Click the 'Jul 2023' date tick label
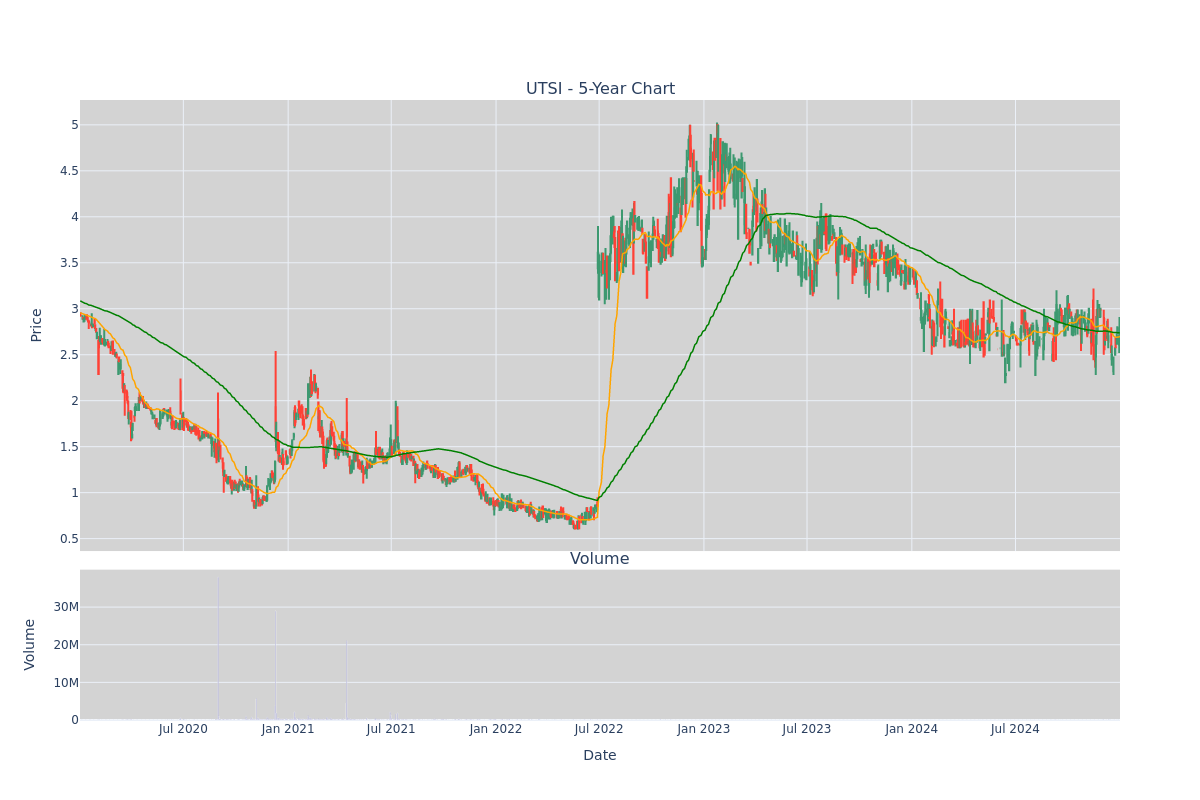Image resolution: width=1200 pixels, height=800 pixels. (807, 729)
